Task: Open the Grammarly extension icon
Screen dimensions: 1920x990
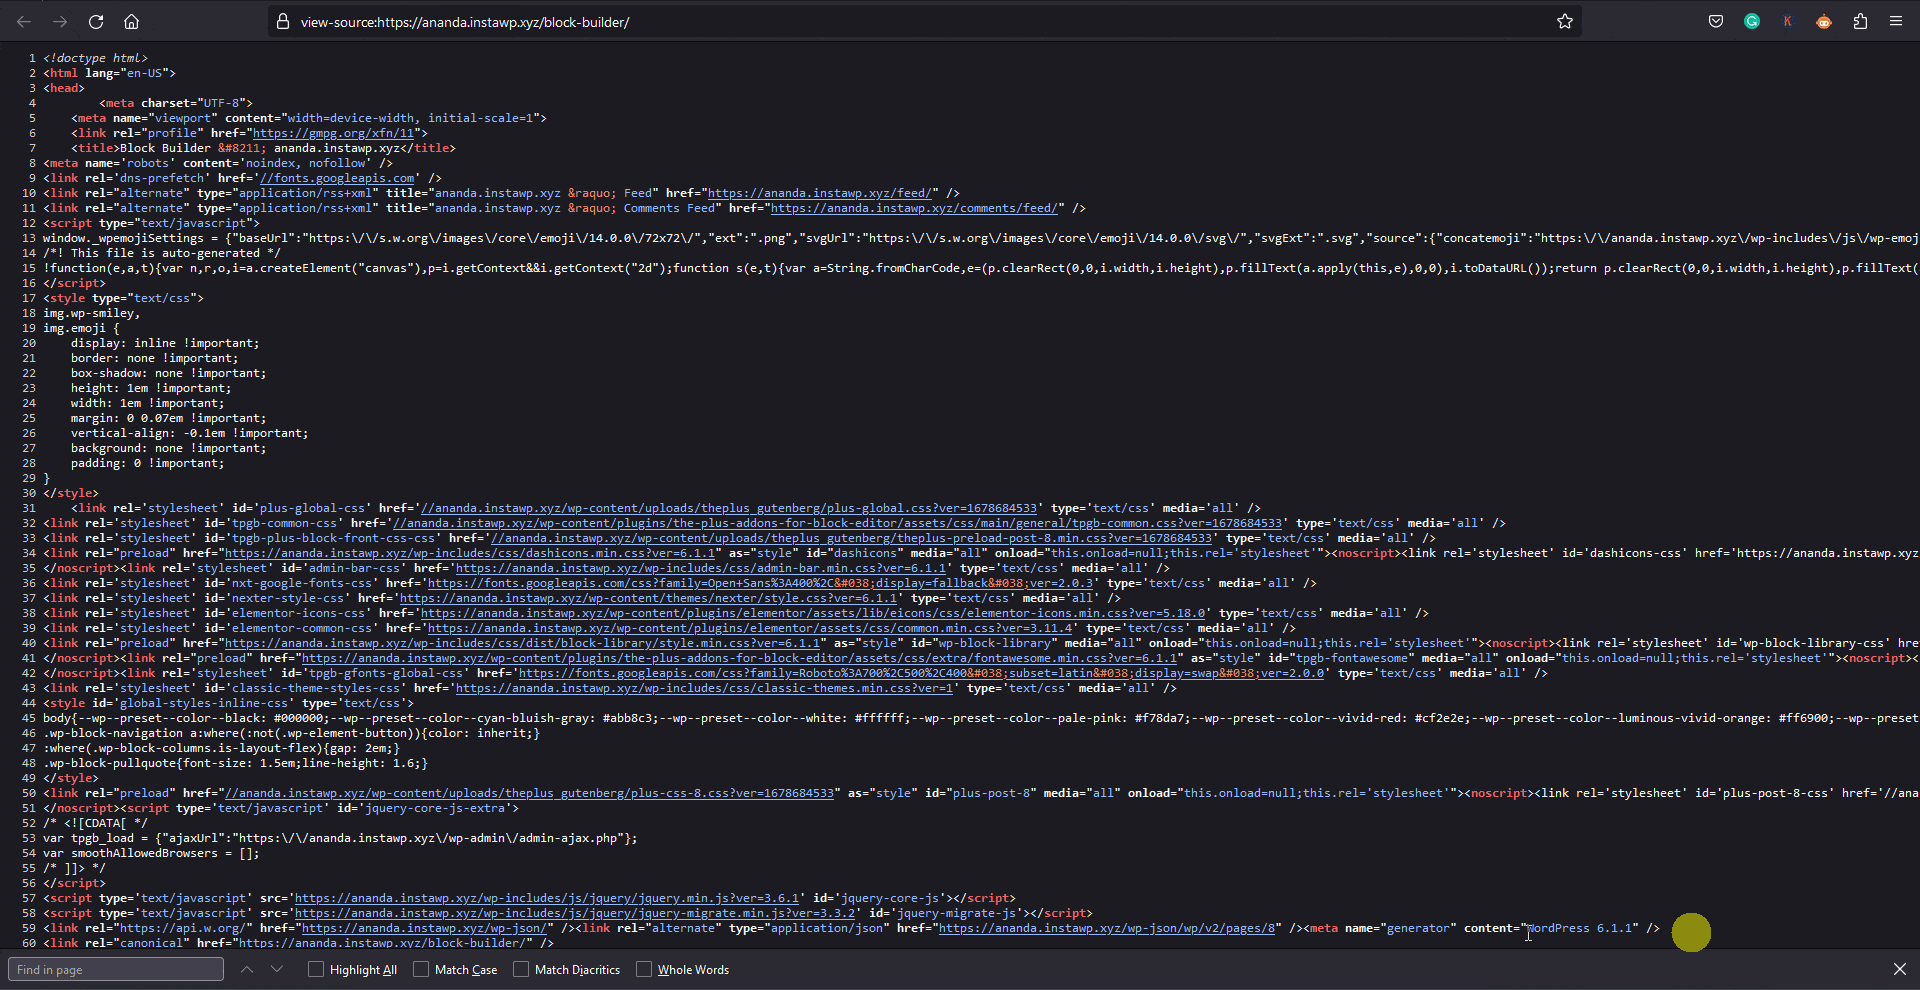Action: click(x=1751, y=21)
